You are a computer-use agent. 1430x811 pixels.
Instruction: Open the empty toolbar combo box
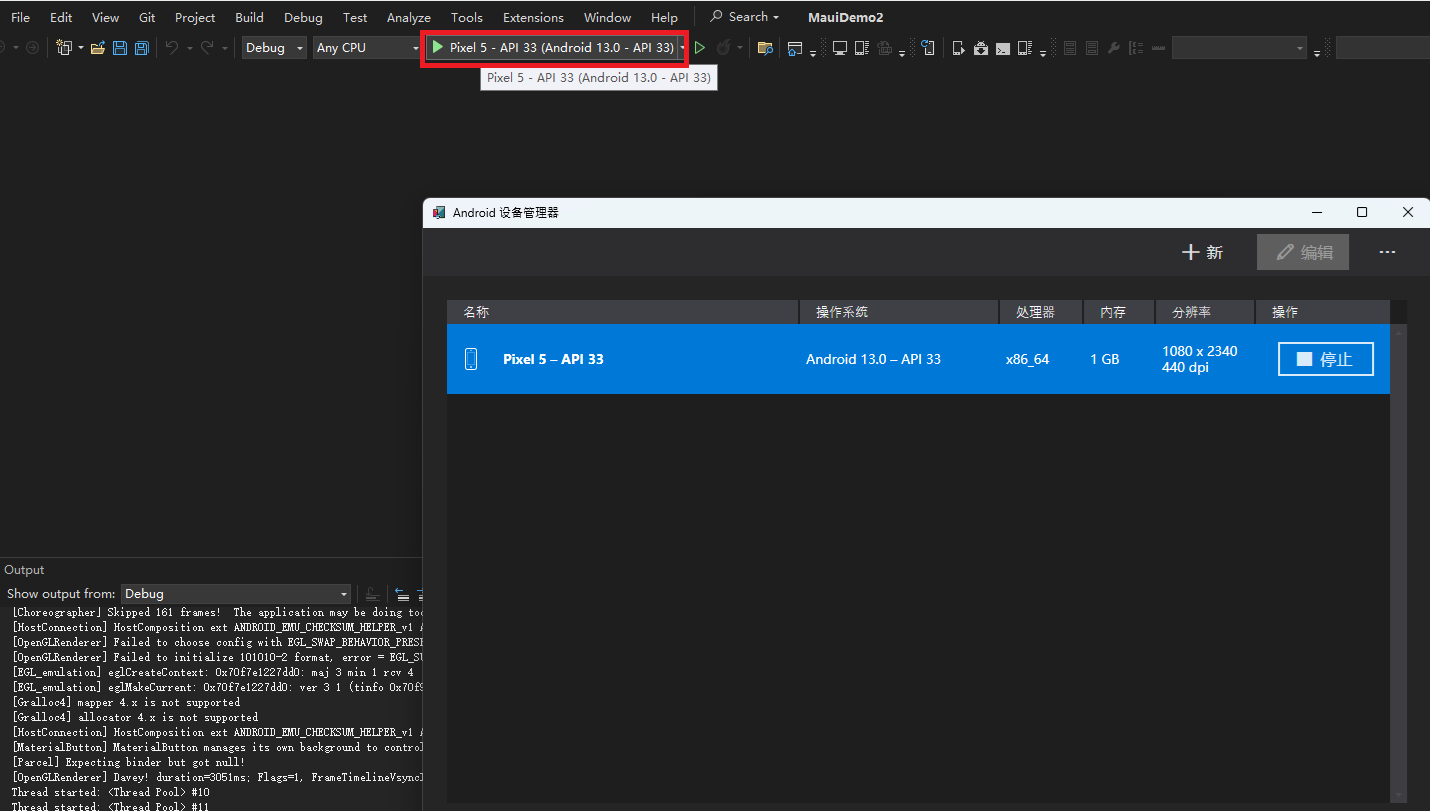coord(1239,47)
